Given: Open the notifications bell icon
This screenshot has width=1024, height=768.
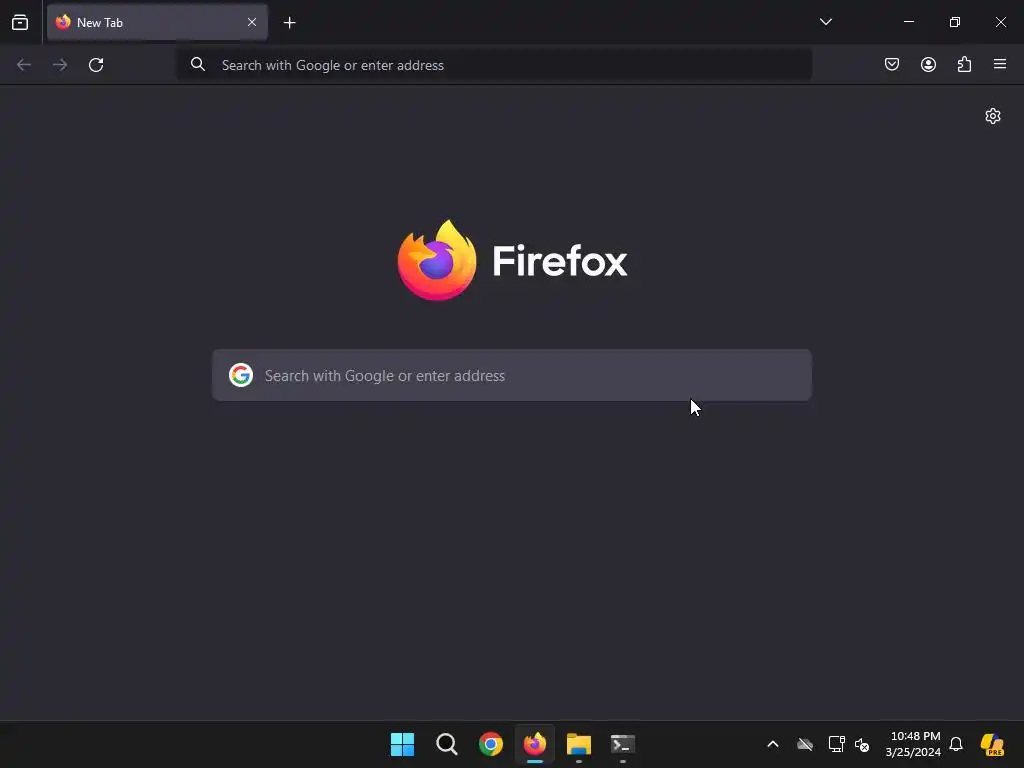Looking at the screenshot, I should point(956,744).
